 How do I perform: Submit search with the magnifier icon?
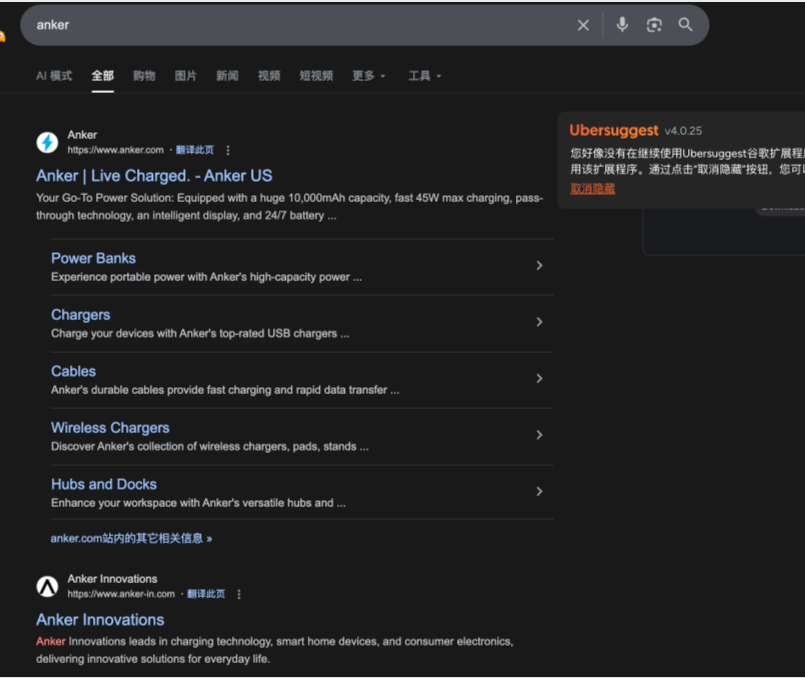(685, 25)
